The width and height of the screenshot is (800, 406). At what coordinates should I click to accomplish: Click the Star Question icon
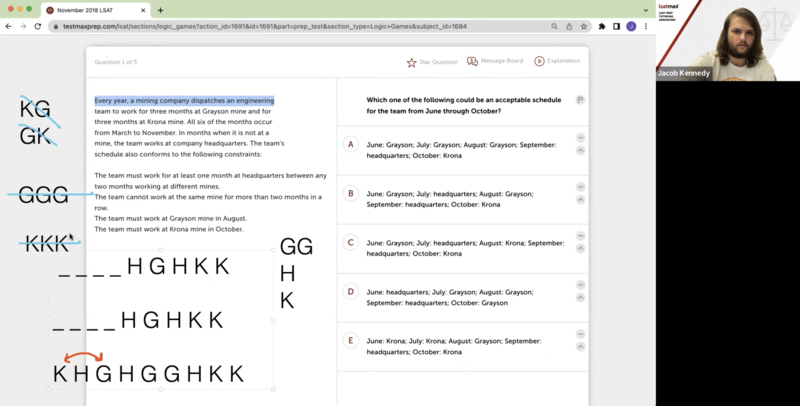[x=411, y=62]
